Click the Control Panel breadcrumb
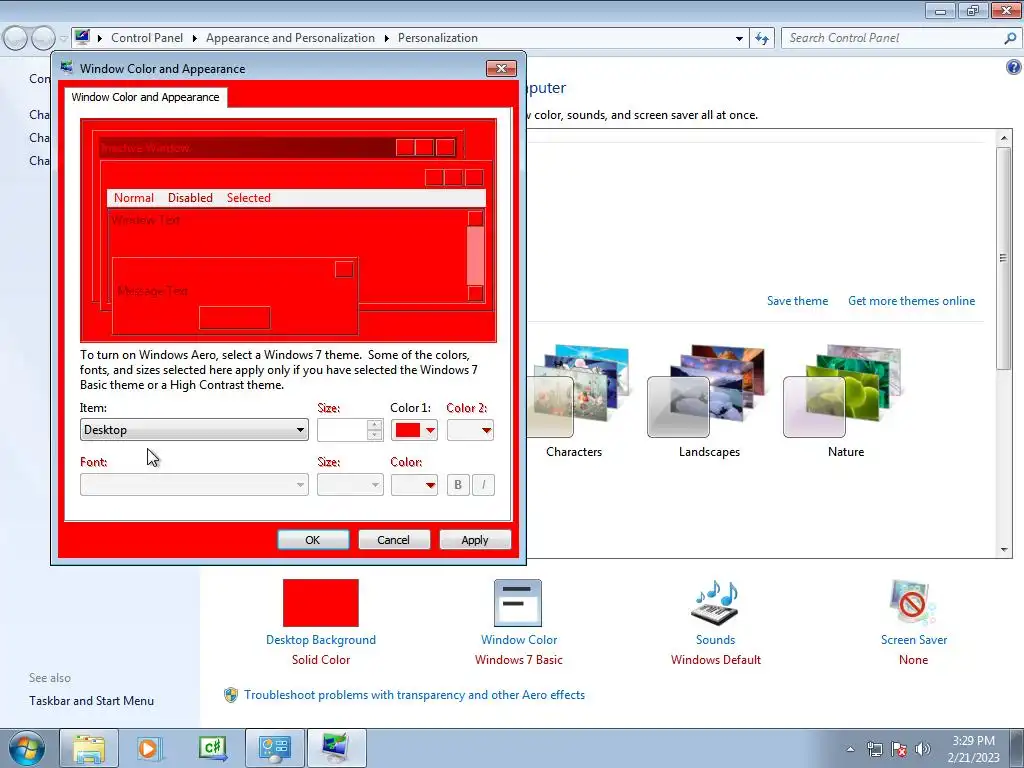Viewport: 1024px width, 768px height. click(x=147, y=38)
